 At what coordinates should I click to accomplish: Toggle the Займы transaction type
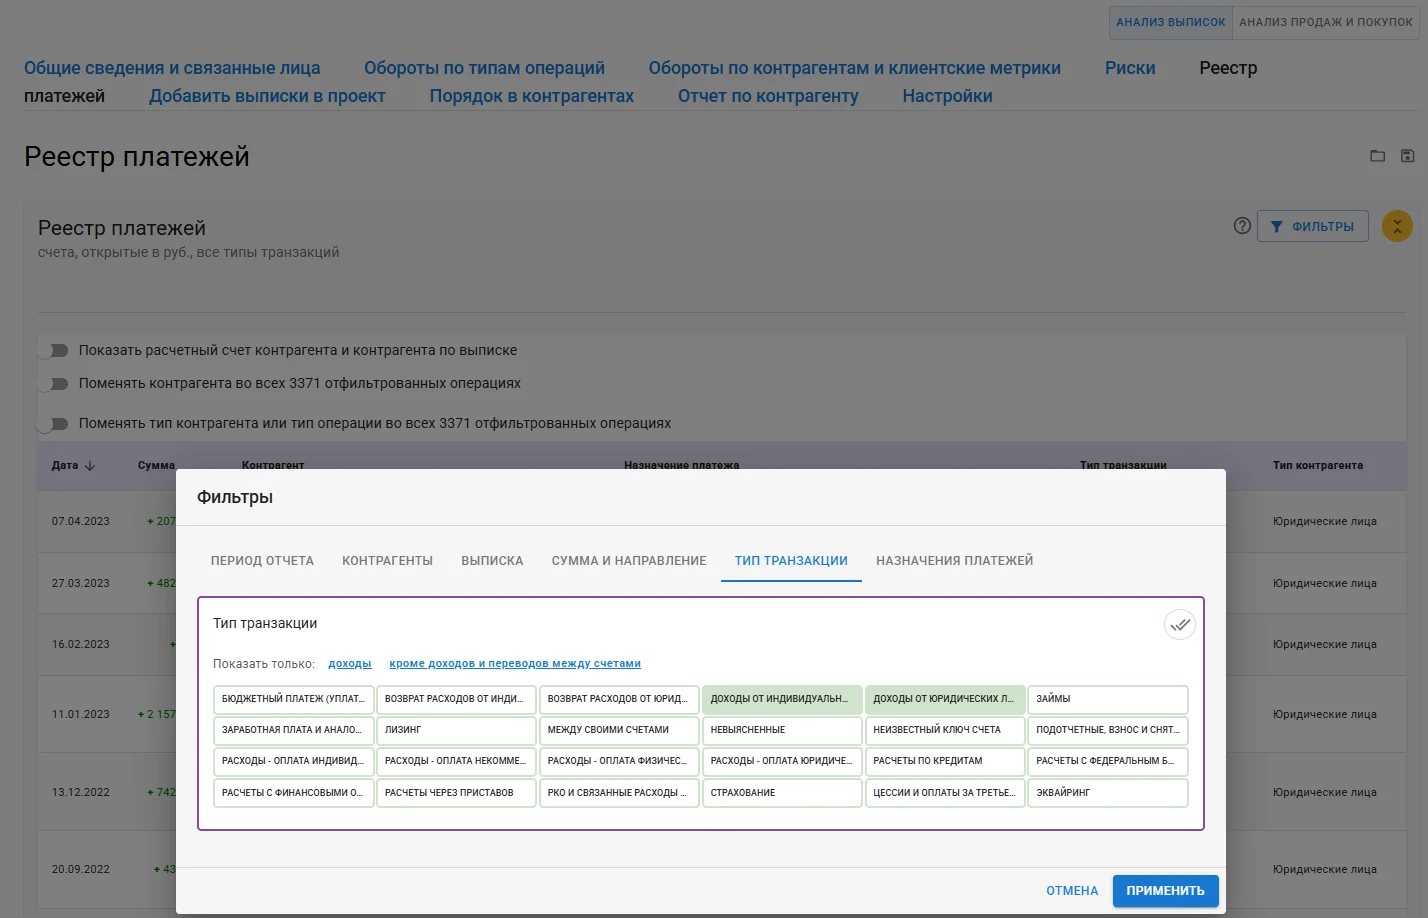[1108, 699]
